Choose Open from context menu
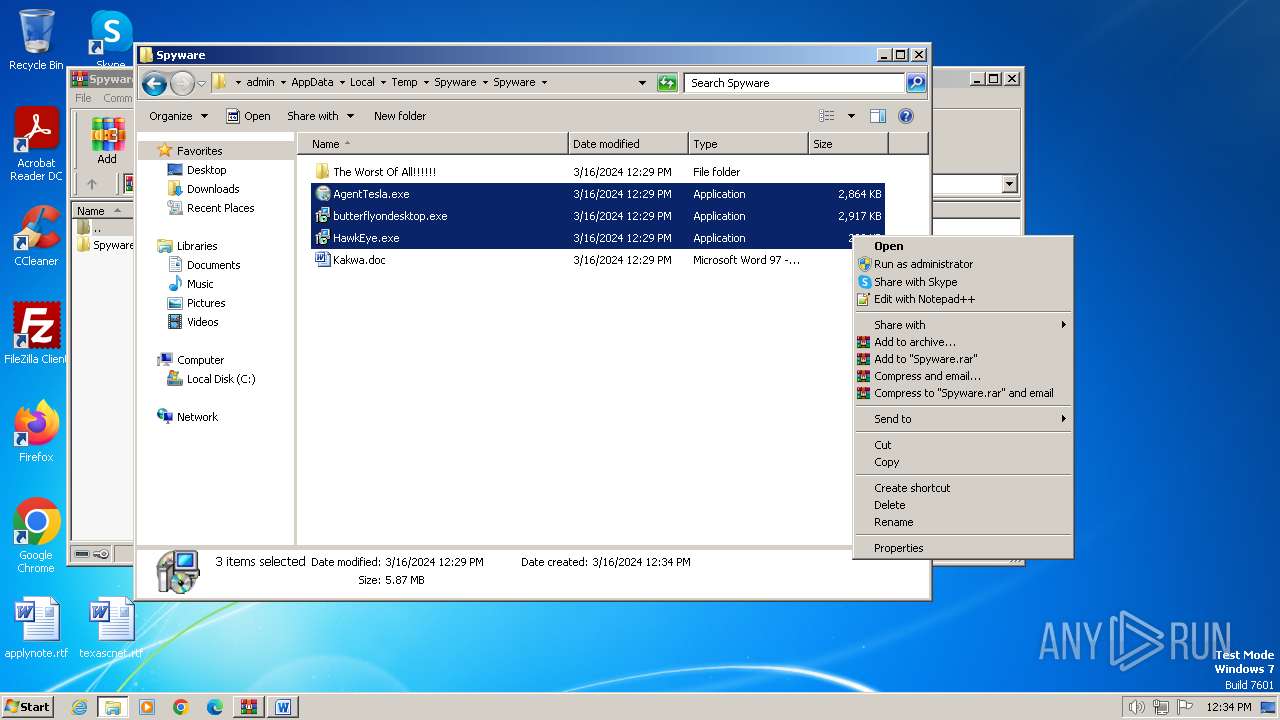Viewport: 1280px width, 720px height. [963, 246]
